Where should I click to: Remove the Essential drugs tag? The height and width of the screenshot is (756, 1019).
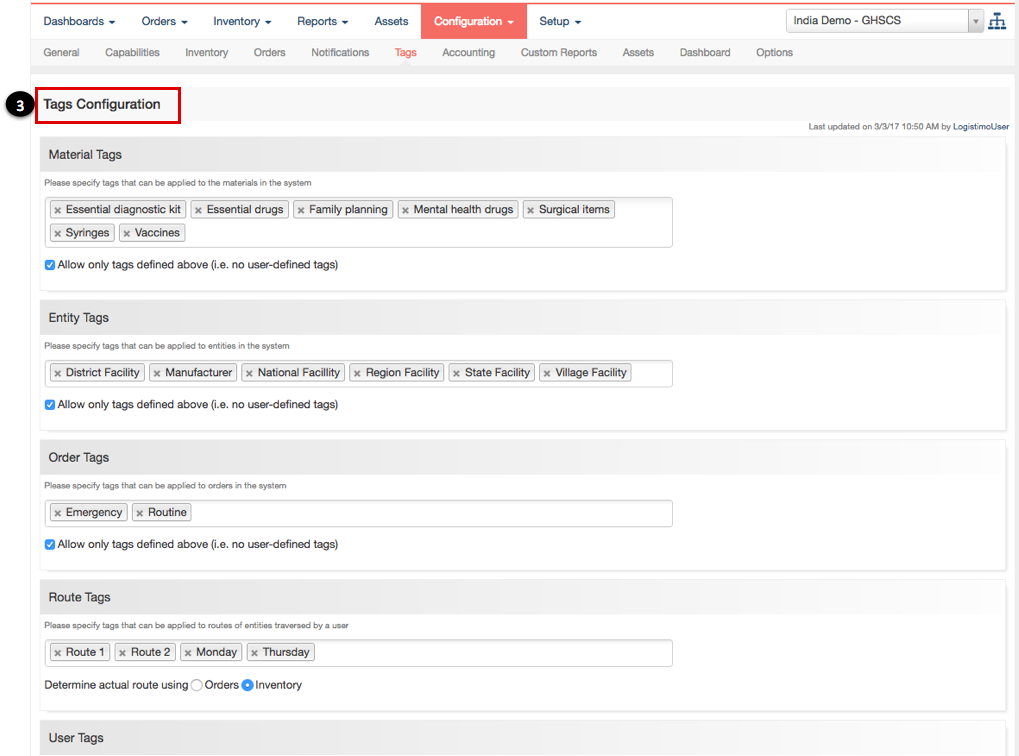pos(198,210)
